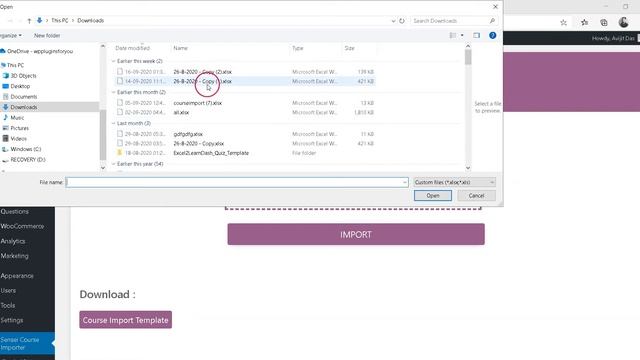Select Downloads in breadcrumb path

tap(91, 20)
